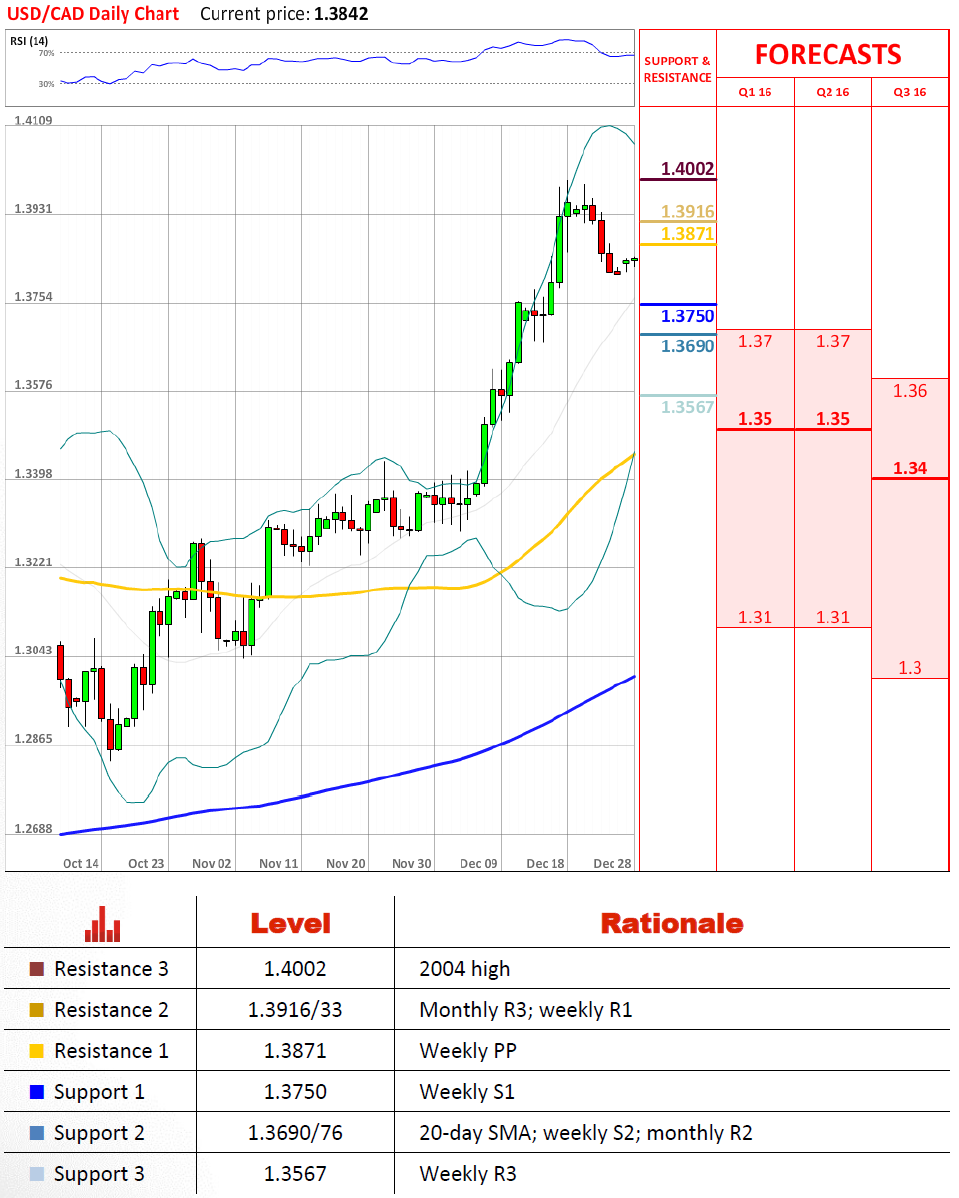Click the Support 1 row label

pos(99,1093)
